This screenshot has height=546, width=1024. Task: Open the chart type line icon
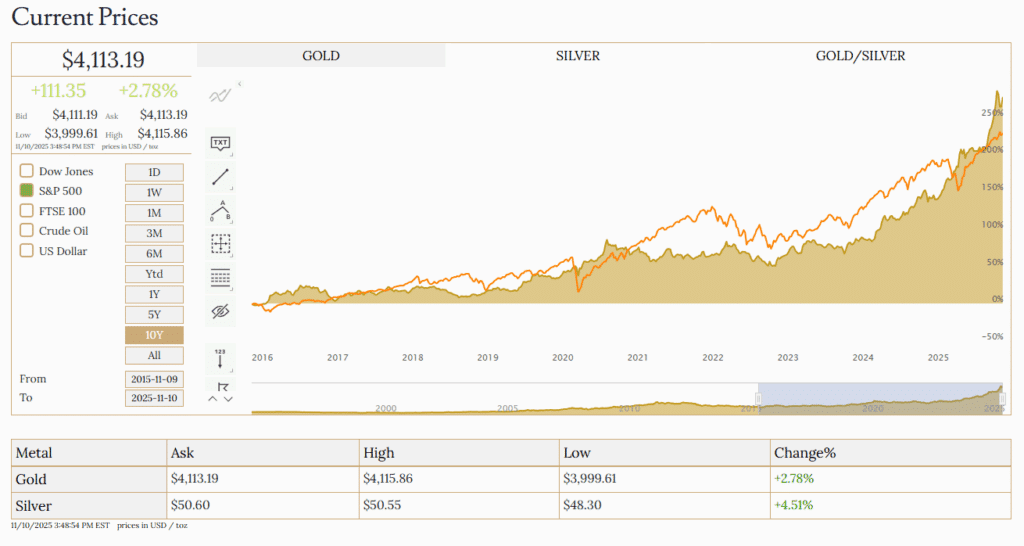coord(220,96)
